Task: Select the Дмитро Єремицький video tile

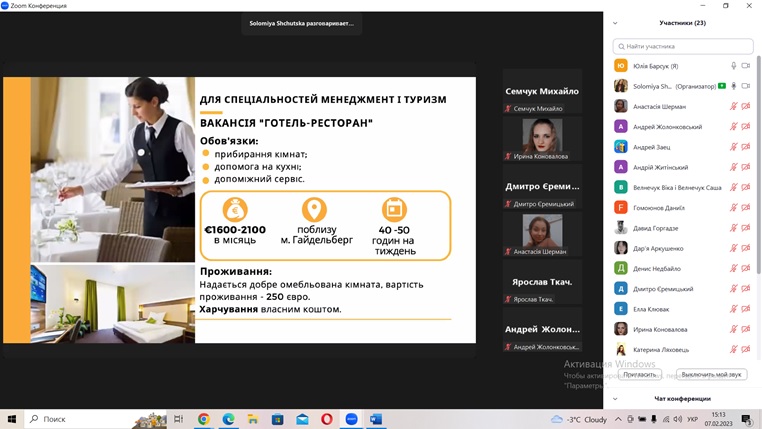Action: (x=542, y=187)
